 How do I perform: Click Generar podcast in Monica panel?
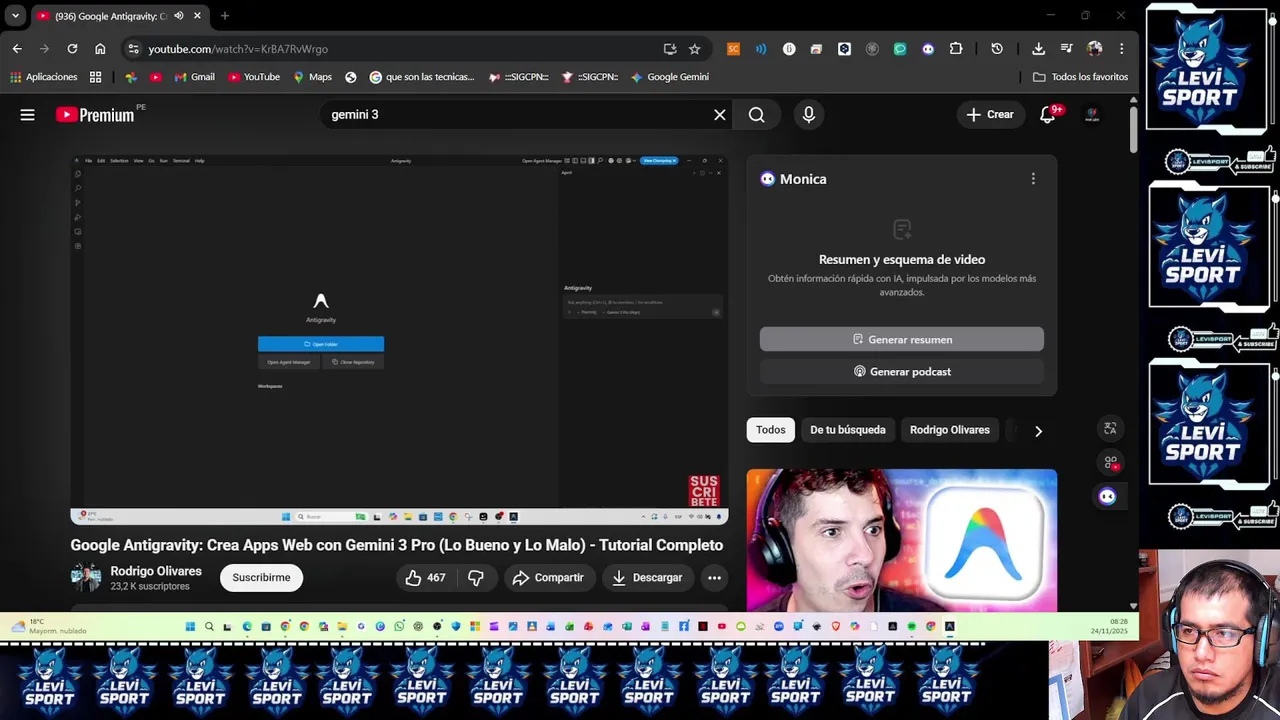(902, 372)
